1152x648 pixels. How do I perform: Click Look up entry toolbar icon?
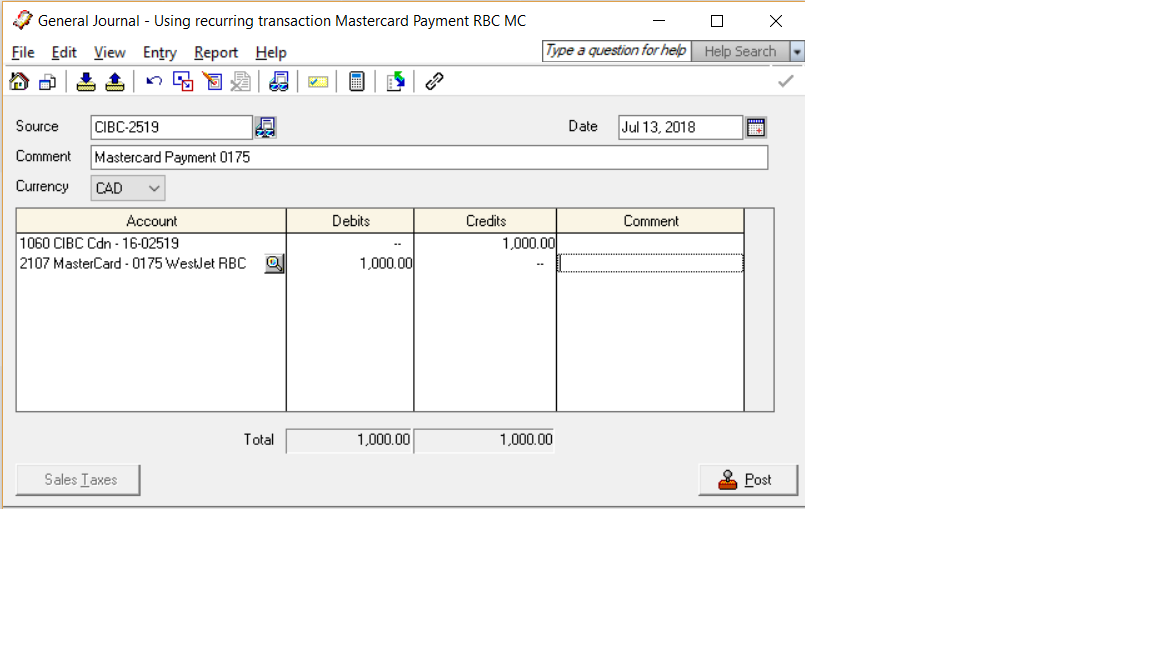coord(279,82)
